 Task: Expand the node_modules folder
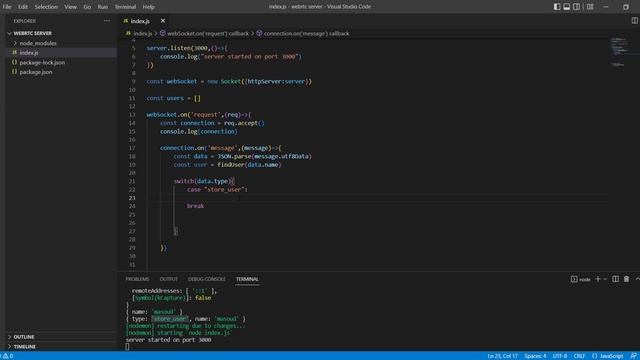38,43
